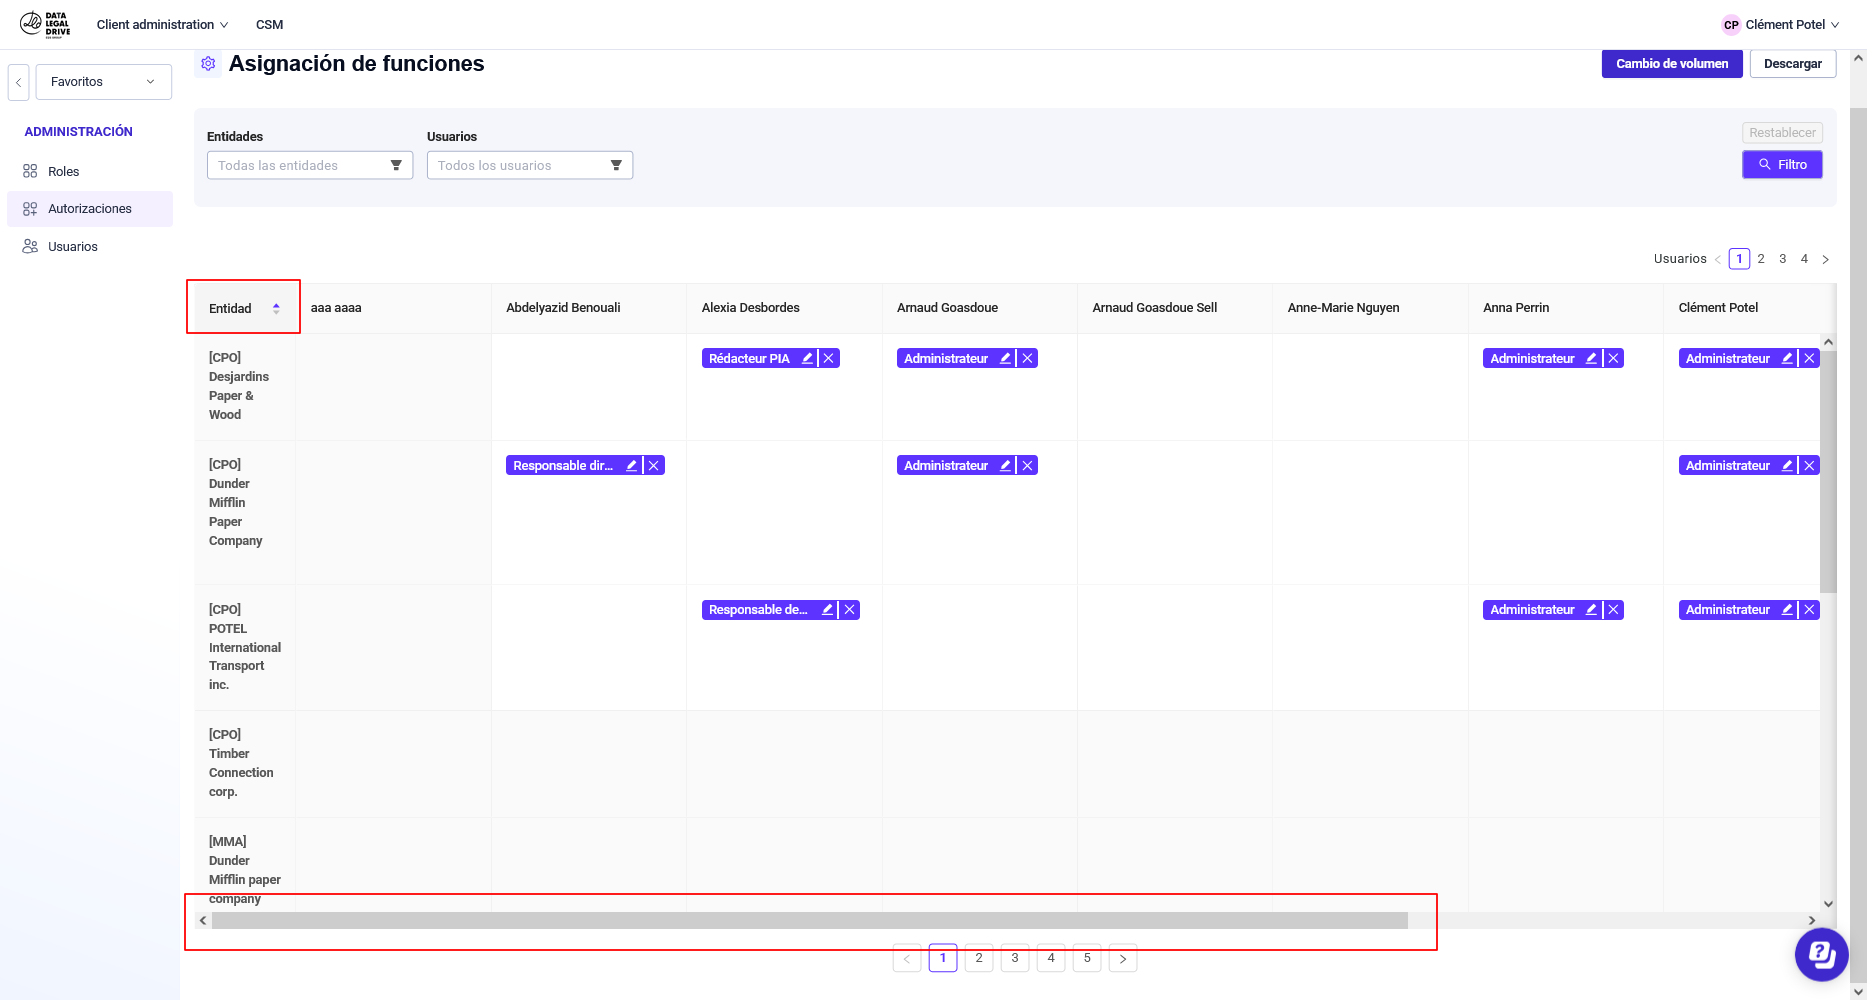Open Client administration dropdown menu

(162, 24)
